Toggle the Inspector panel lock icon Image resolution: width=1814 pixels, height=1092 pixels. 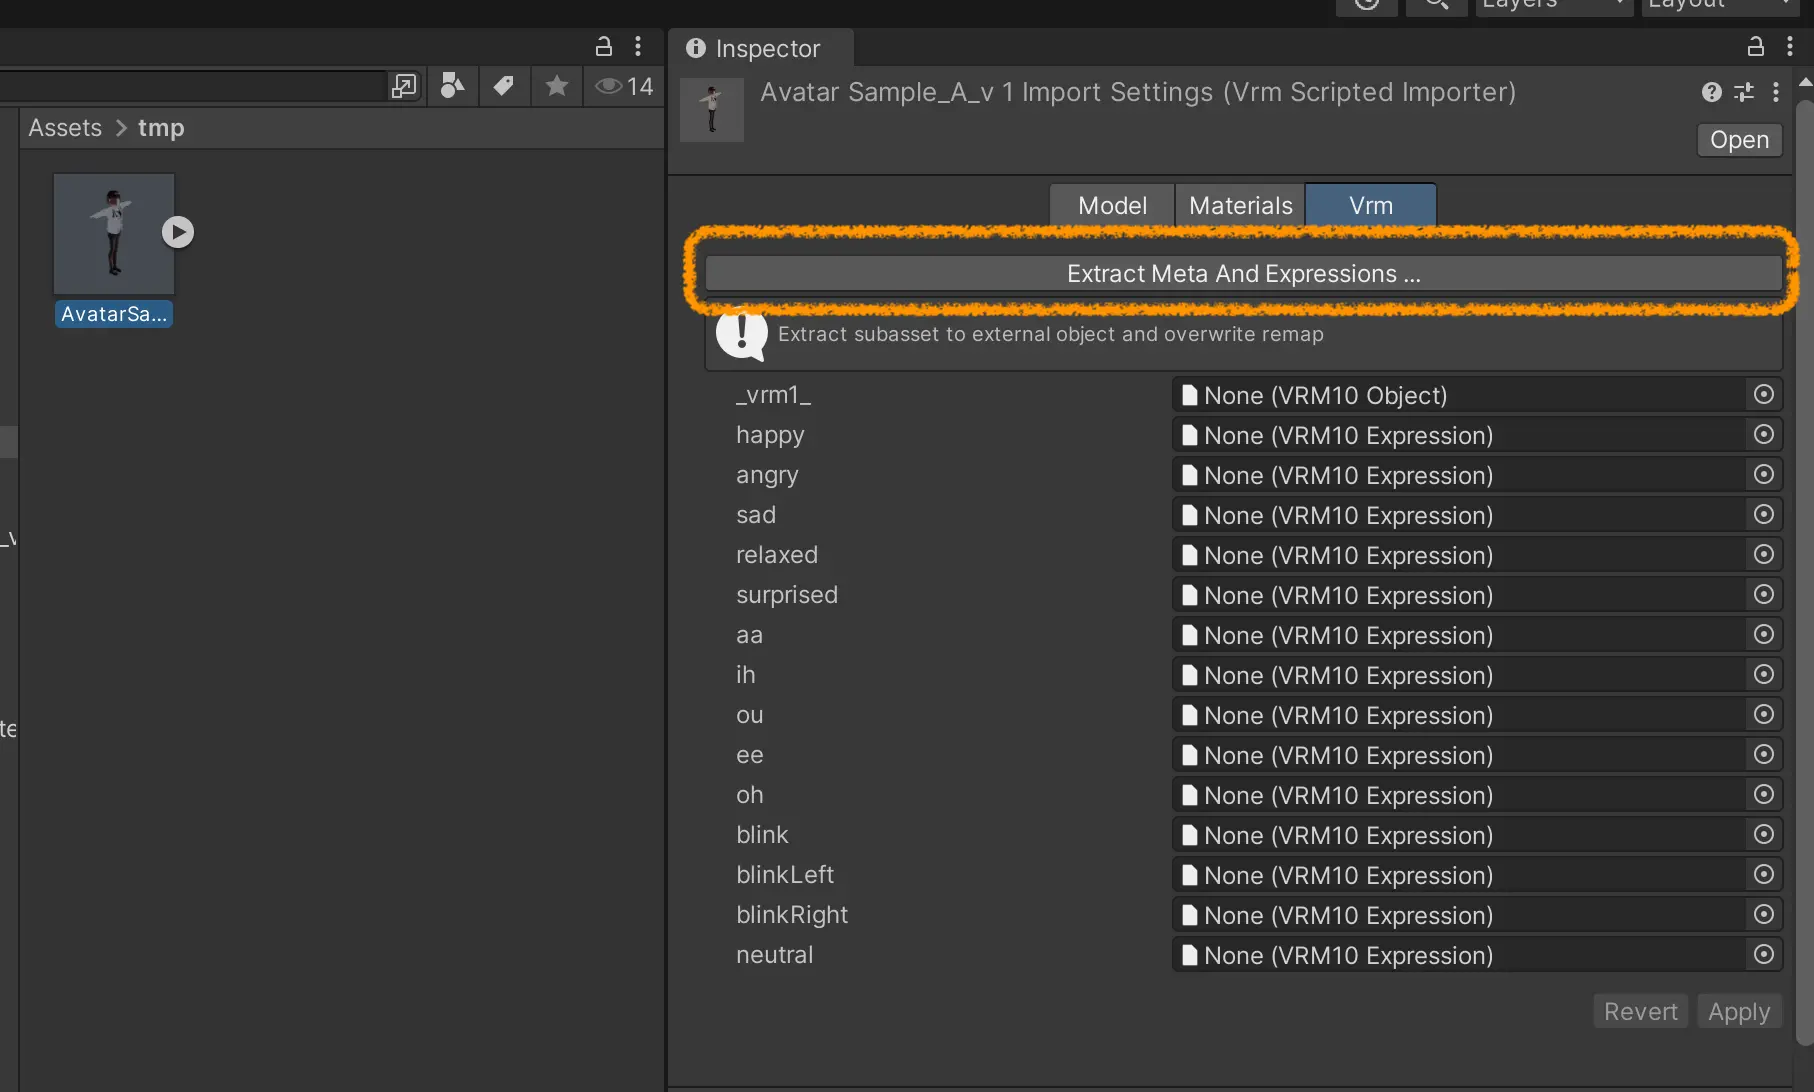pos(1755,47)
